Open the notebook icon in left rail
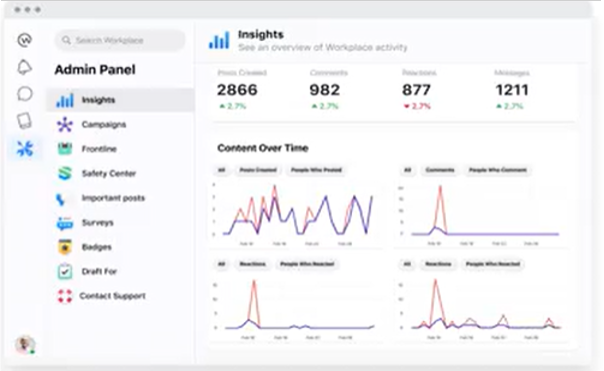Image resolution: width=604 pixels, height=371 pixels. [25, 121]
